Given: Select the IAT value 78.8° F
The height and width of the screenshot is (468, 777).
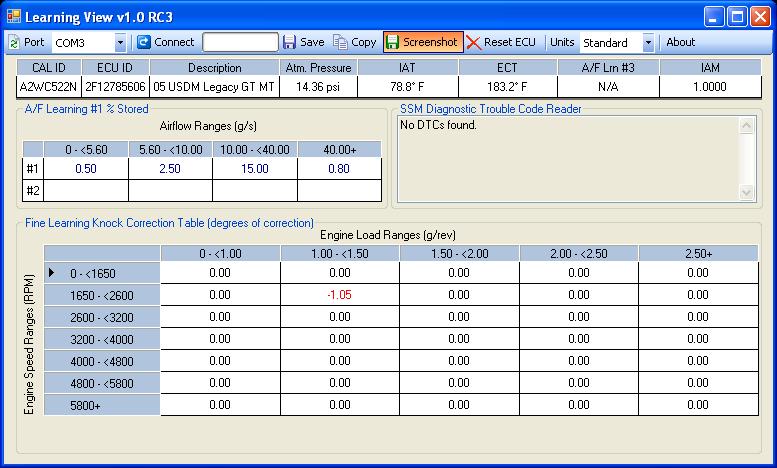Looking at the screenshot, I should click(x=407, y=87).
